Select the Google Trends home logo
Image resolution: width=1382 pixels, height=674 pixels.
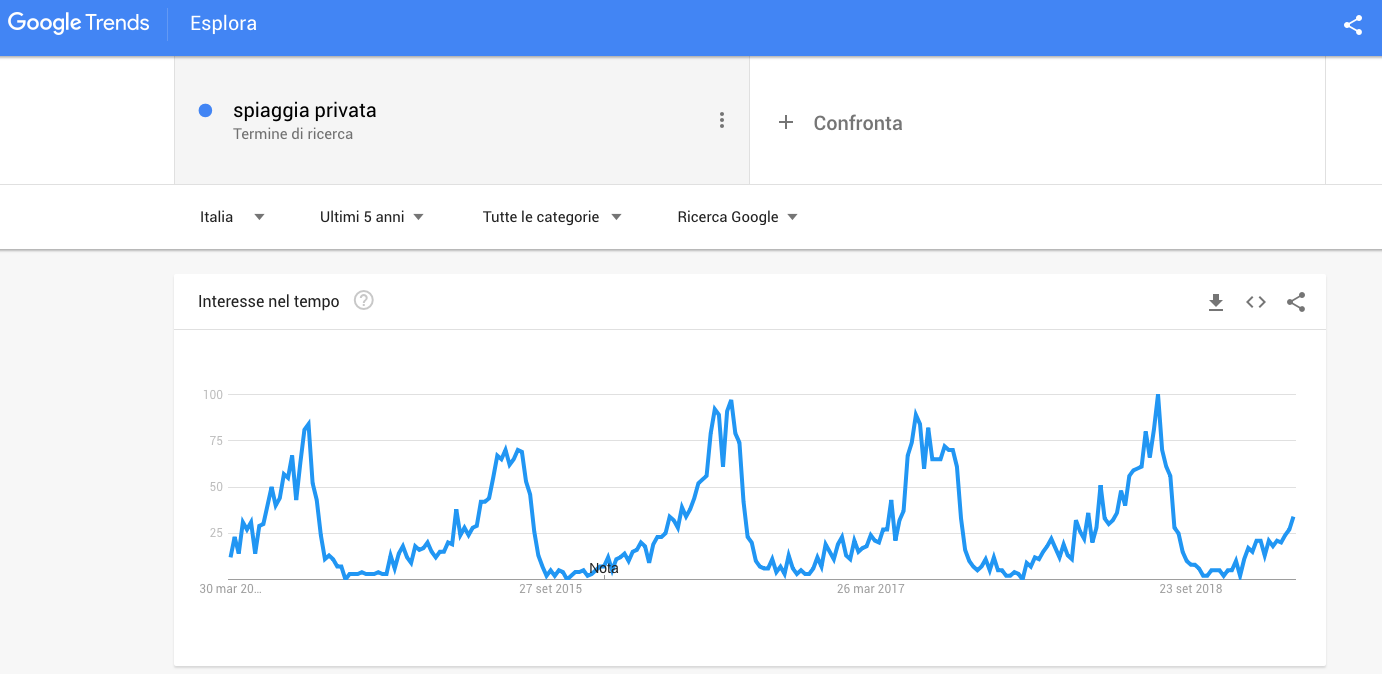[79, 22]
